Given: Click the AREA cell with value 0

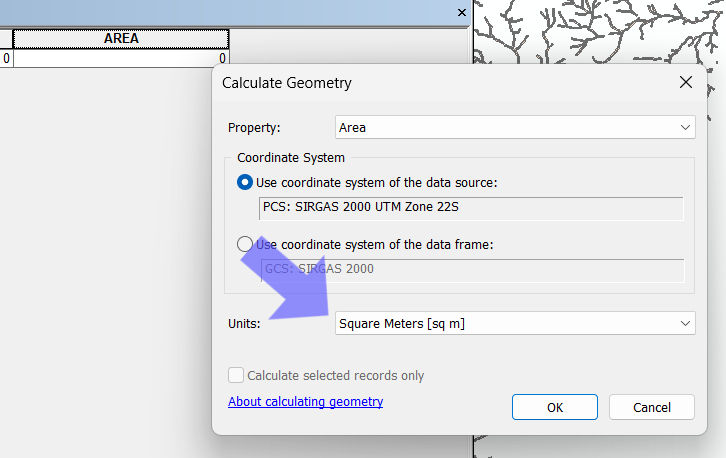Looking at the screenshot, I should [x=120, y=59].
